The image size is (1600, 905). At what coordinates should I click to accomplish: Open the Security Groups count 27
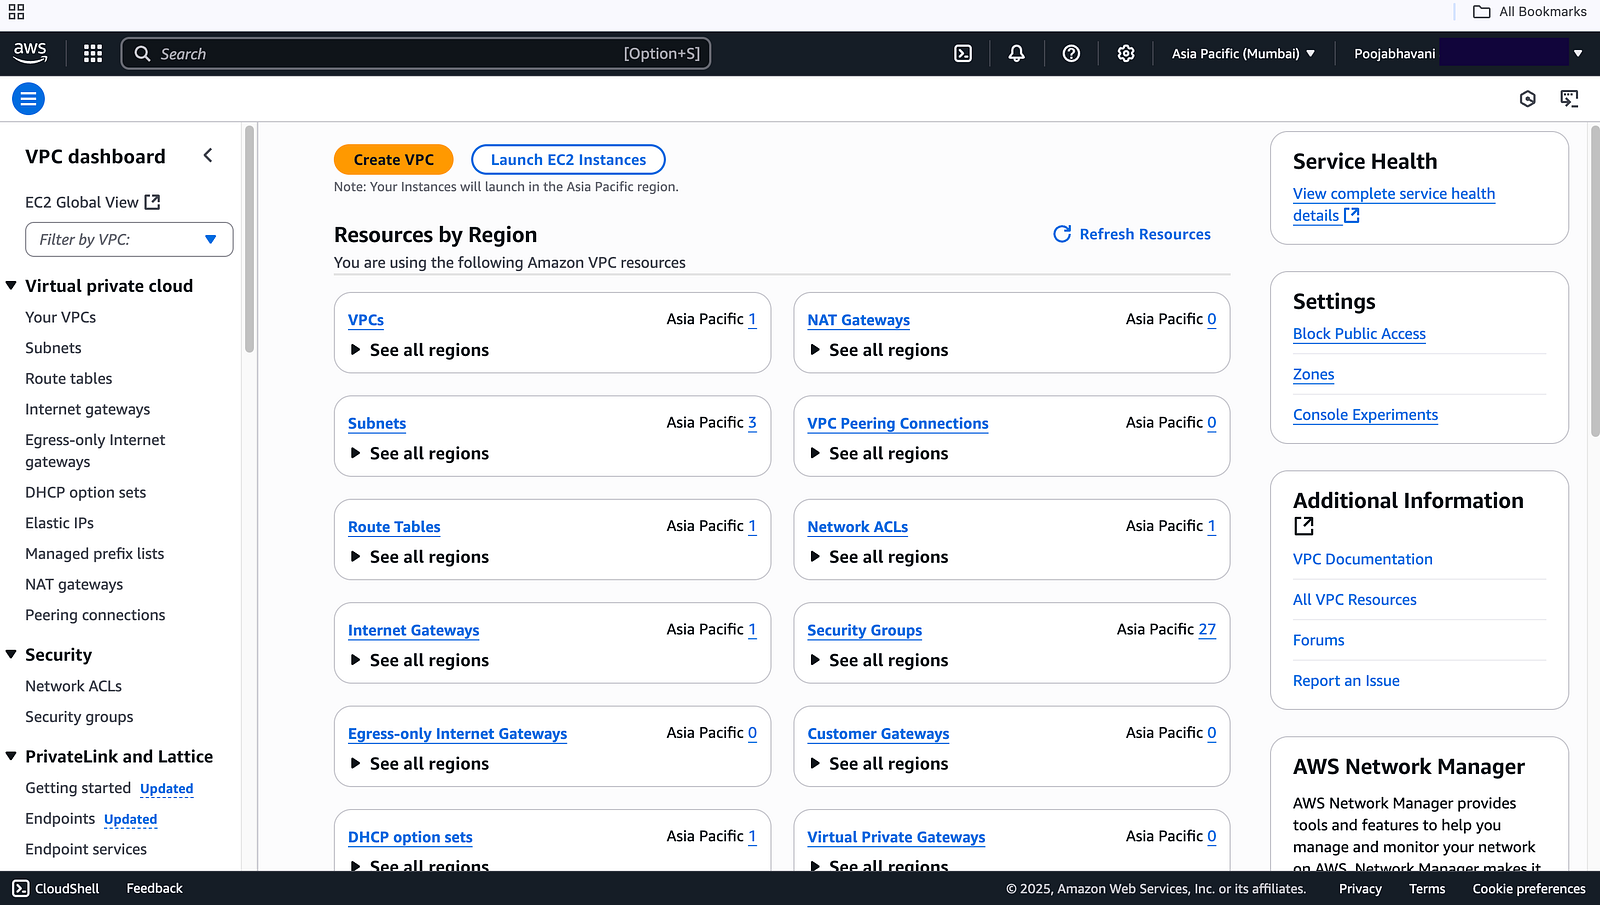pyautogui.click(x=1207, y=629)
